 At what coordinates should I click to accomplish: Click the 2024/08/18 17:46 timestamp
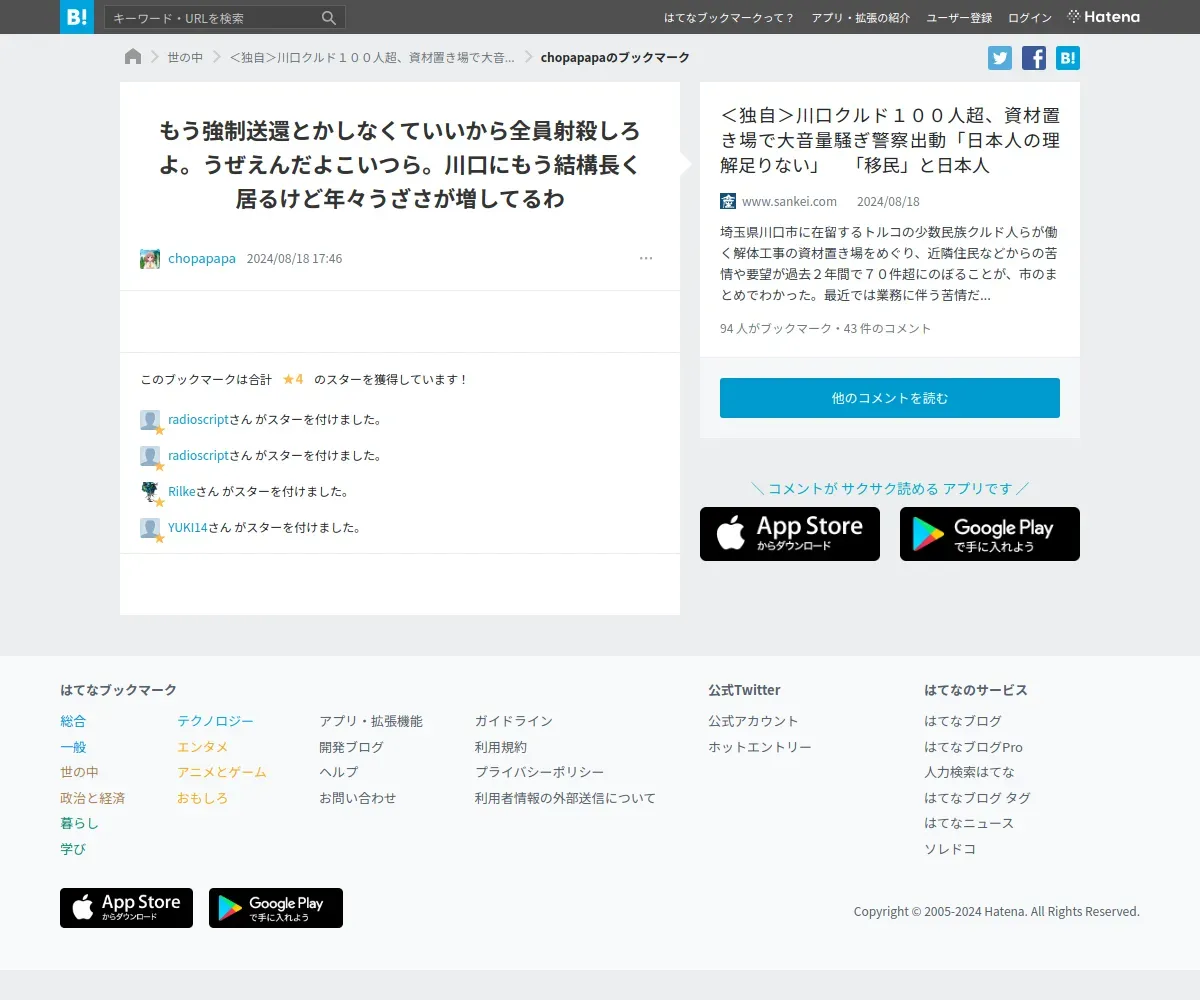tap(294, 259)
